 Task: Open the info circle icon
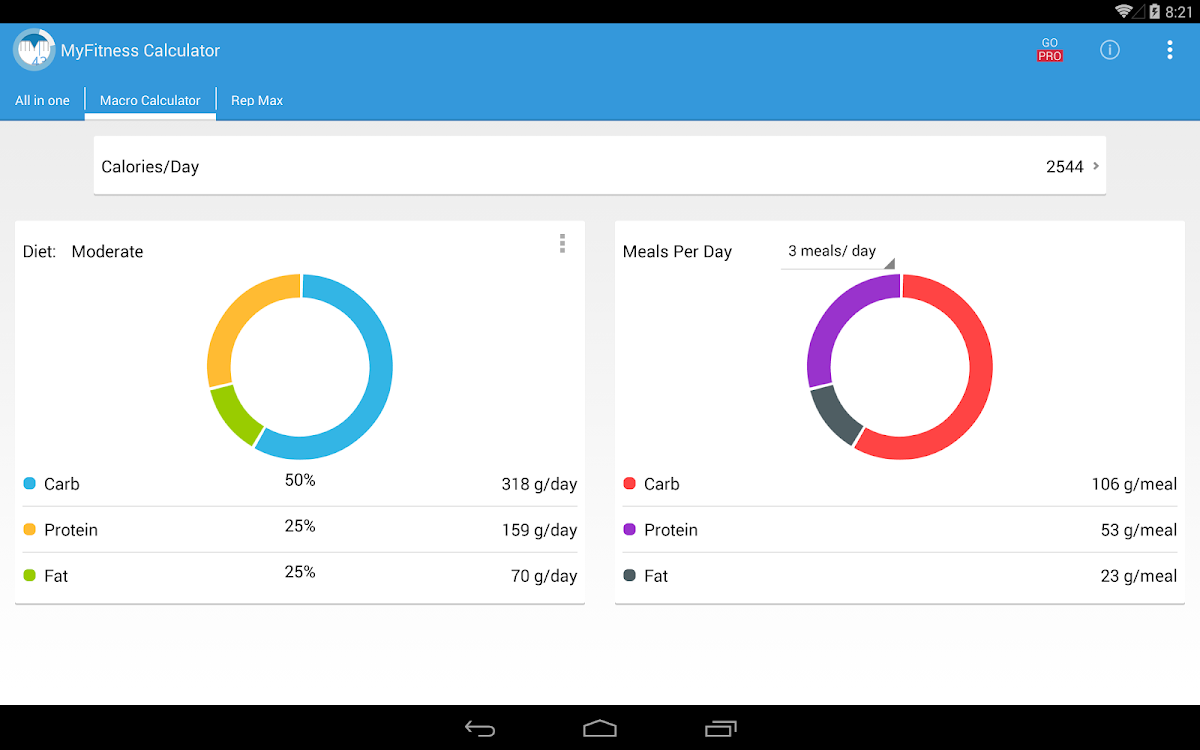[x=1109, y=50]
